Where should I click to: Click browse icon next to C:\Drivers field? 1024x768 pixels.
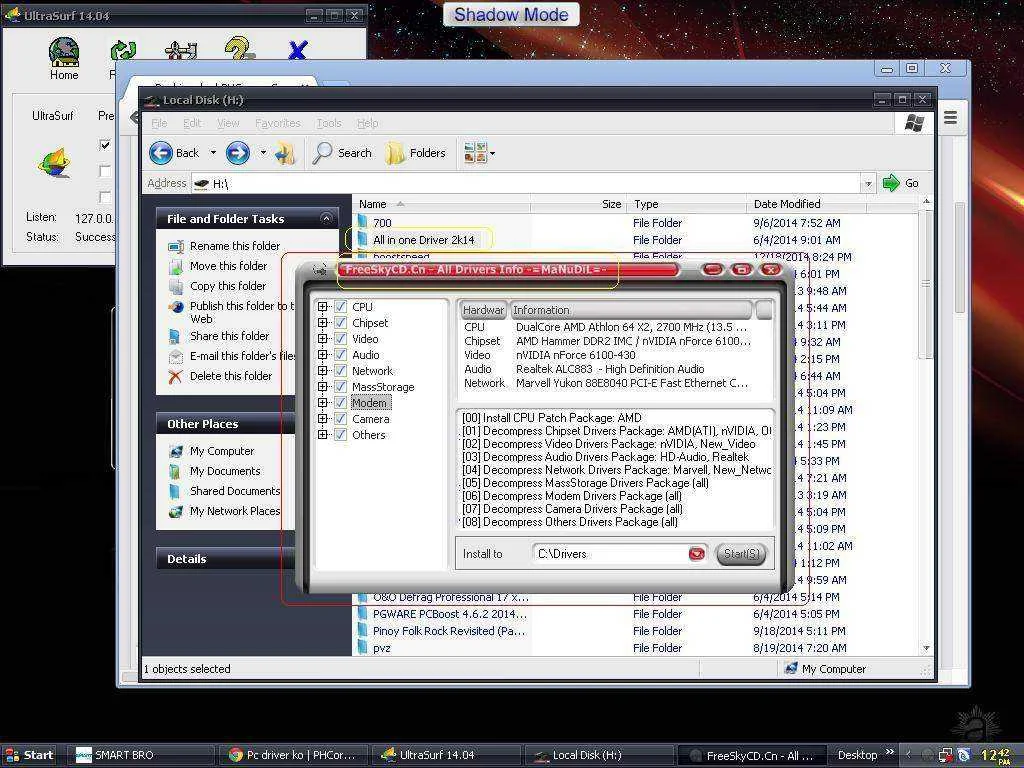click(x=697, y=554)
